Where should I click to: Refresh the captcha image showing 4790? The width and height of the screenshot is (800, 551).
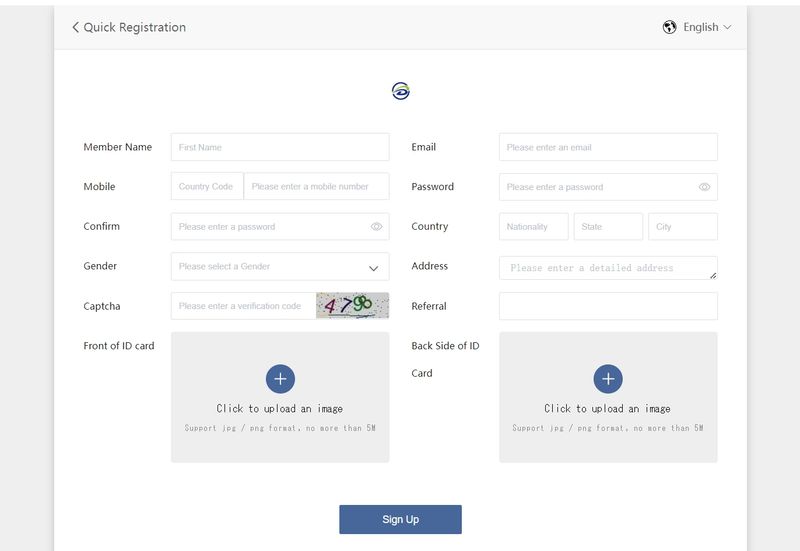[352, 306]
